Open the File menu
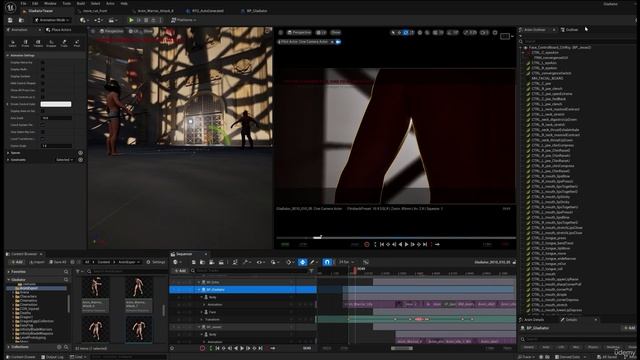Image resolution: width=640 pixels, height=360 pixels. click(24, 3)
